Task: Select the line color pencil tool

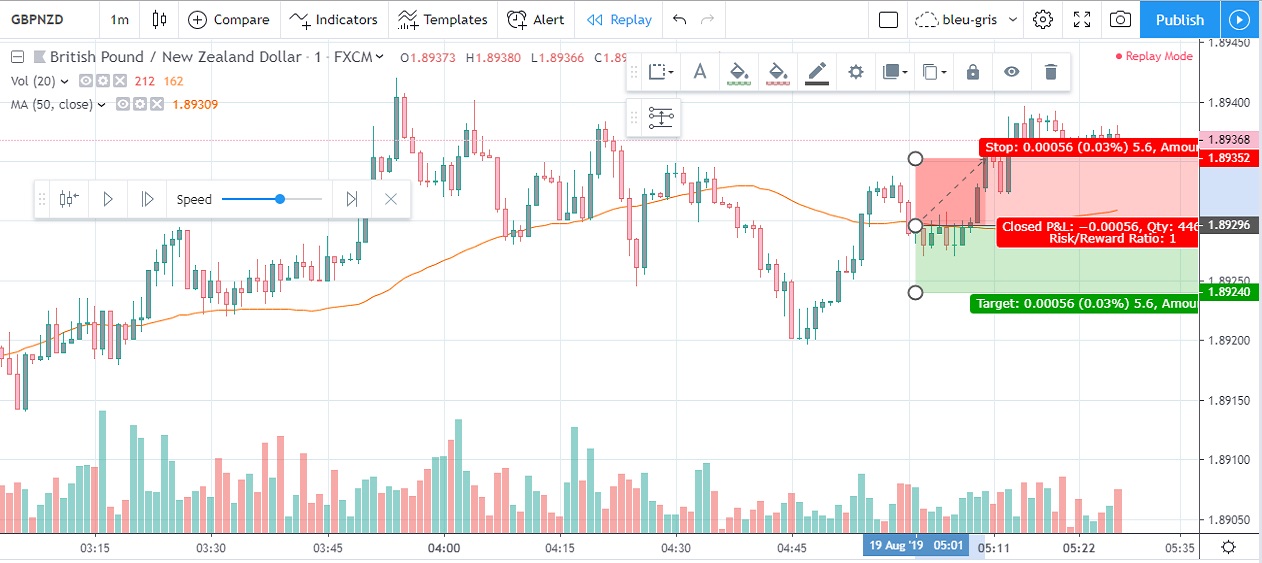Action: (817, 71)
